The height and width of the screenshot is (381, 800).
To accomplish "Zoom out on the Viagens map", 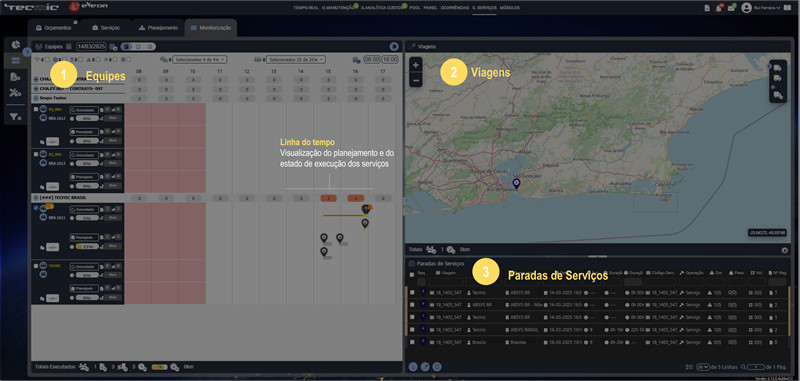I will click(416, 80).
